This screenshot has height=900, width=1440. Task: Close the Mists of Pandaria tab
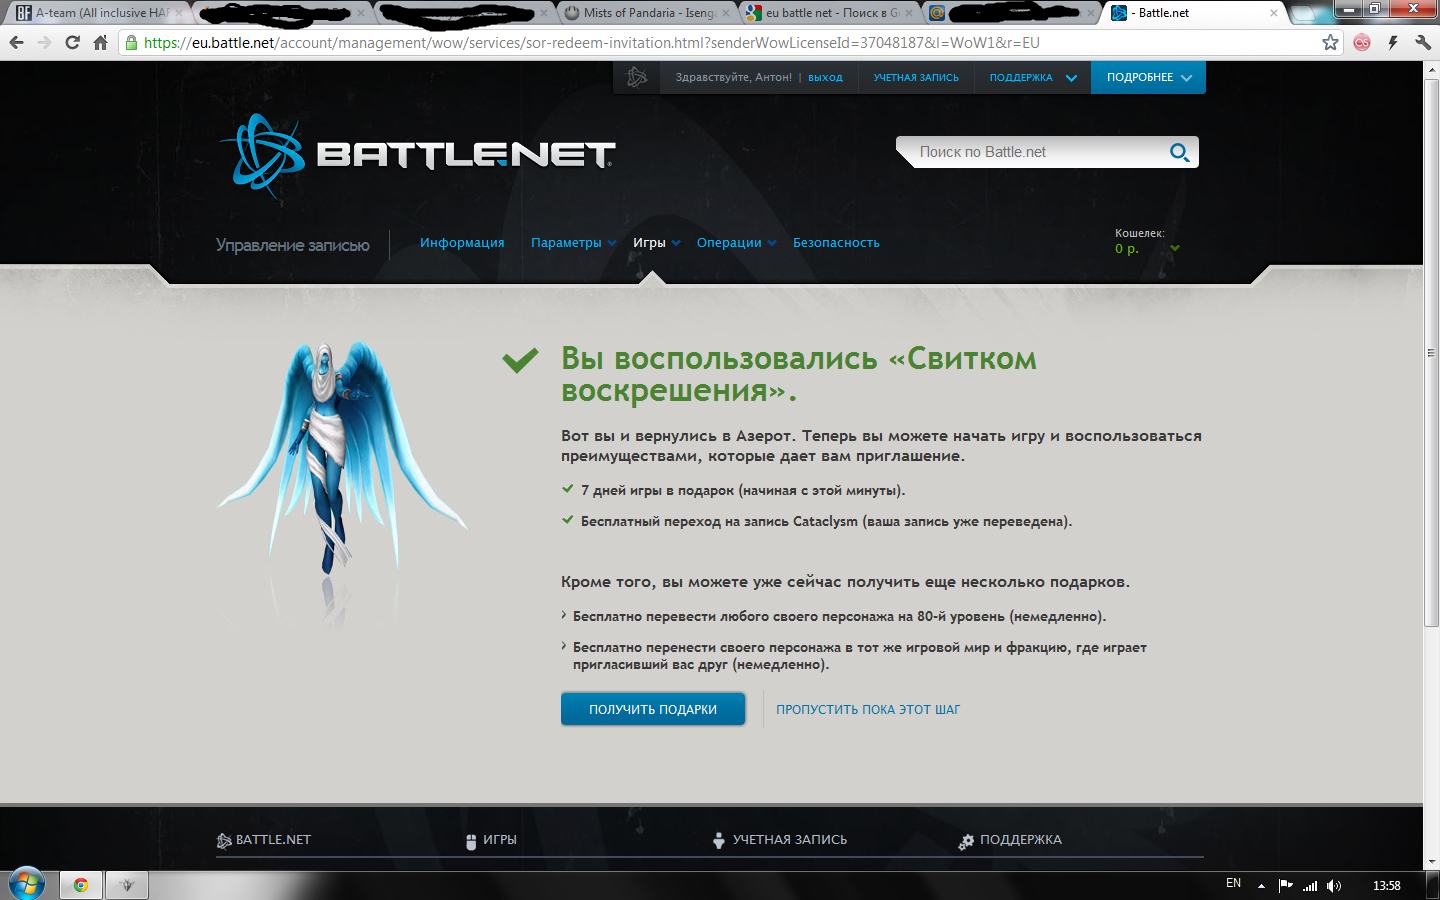coord(726,13)
